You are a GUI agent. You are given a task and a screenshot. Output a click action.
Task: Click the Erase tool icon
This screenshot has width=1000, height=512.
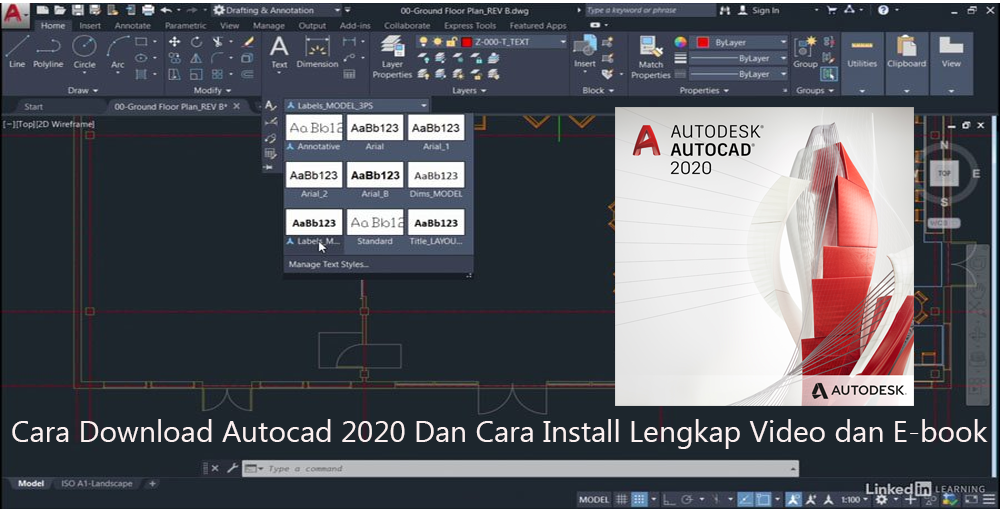[248, 41]
